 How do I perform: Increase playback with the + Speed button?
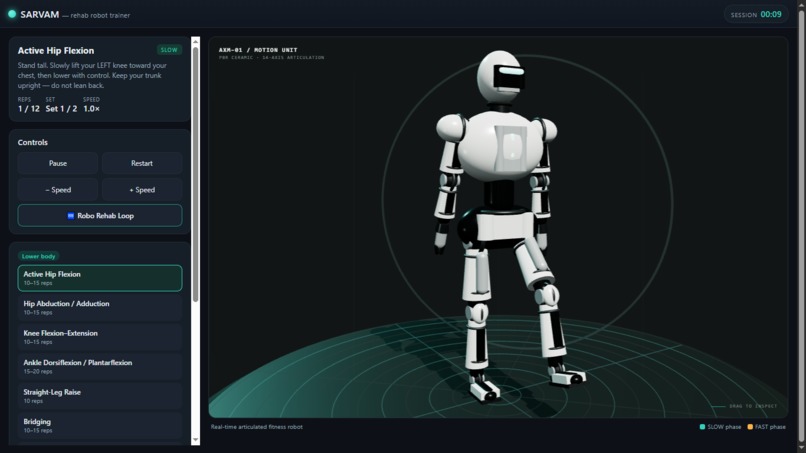142,190
